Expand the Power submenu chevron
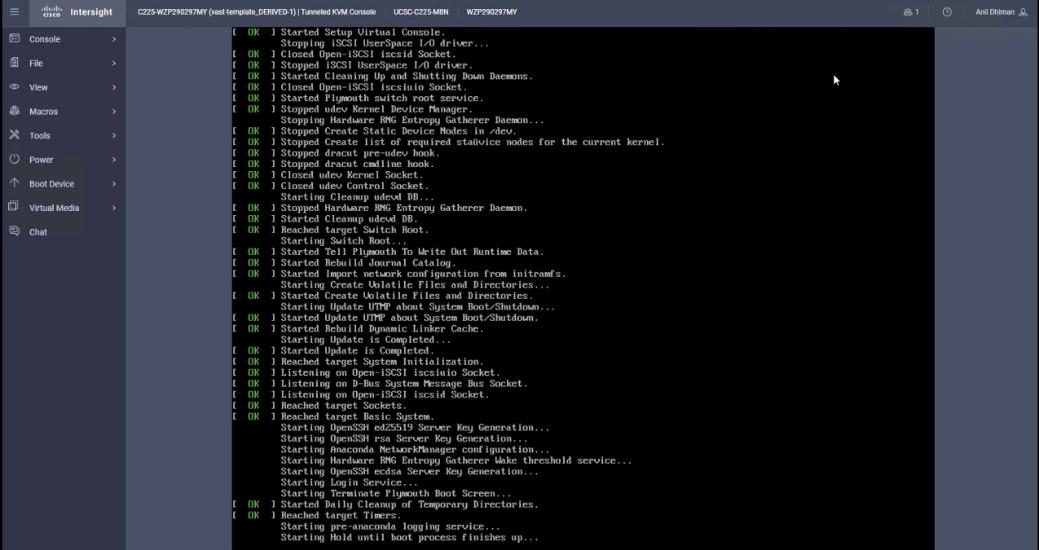Viewport: 1039px width, 550px height. (114, 160)
